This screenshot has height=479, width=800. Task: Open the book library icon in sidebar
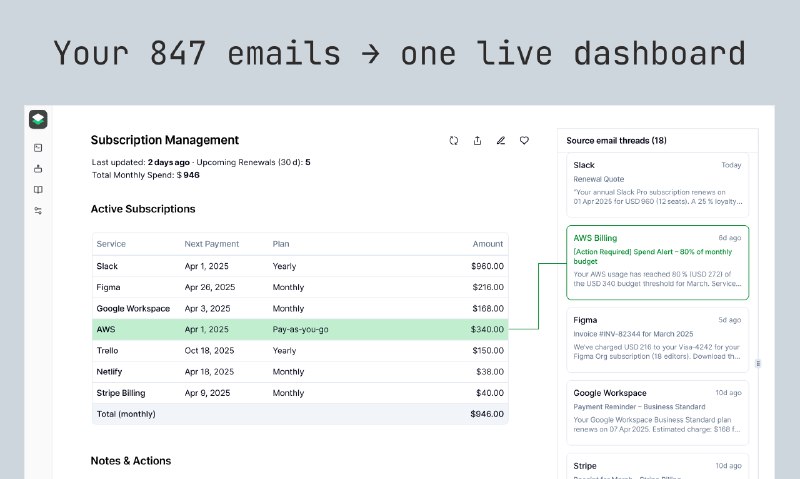pos(38,190)
